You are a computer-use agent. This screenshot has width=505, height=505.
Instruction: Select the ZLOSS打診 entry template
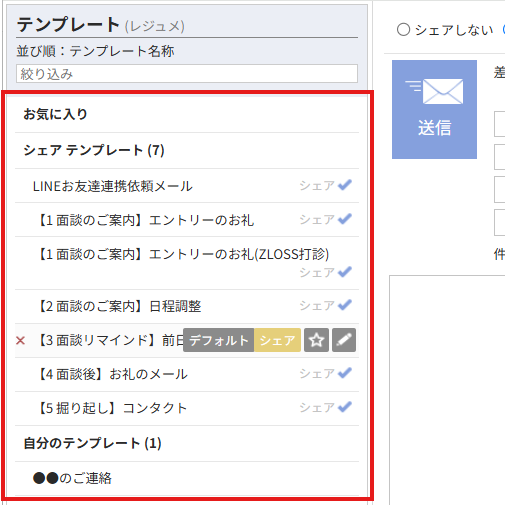click(187, 263)
